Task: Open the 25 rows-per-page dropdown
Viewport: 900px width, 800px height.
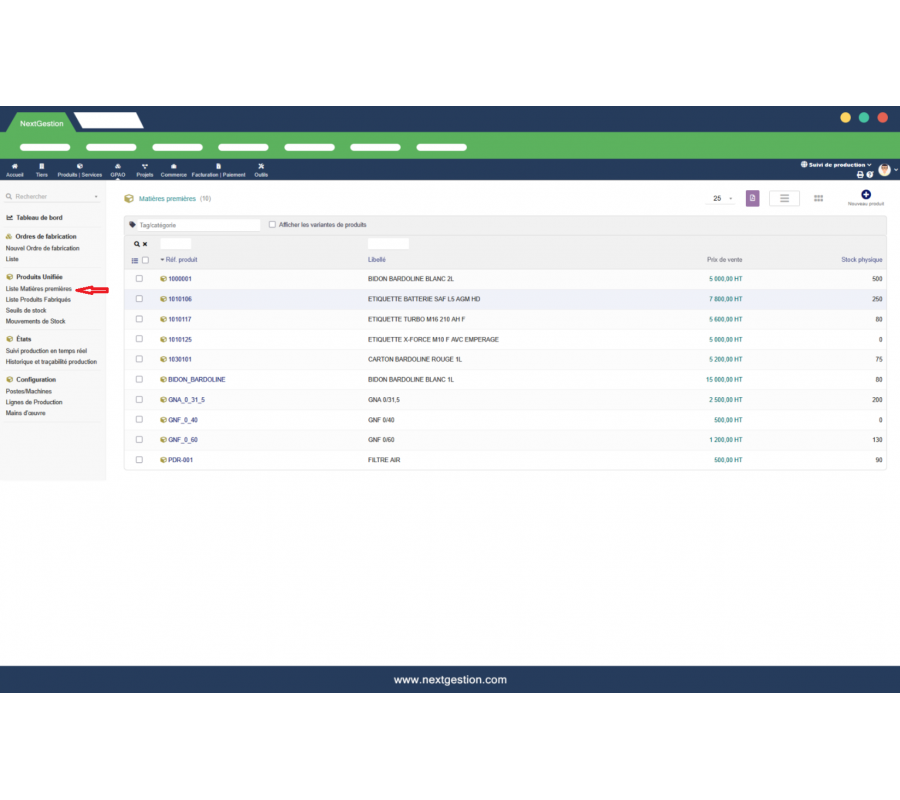Action: 722,199
